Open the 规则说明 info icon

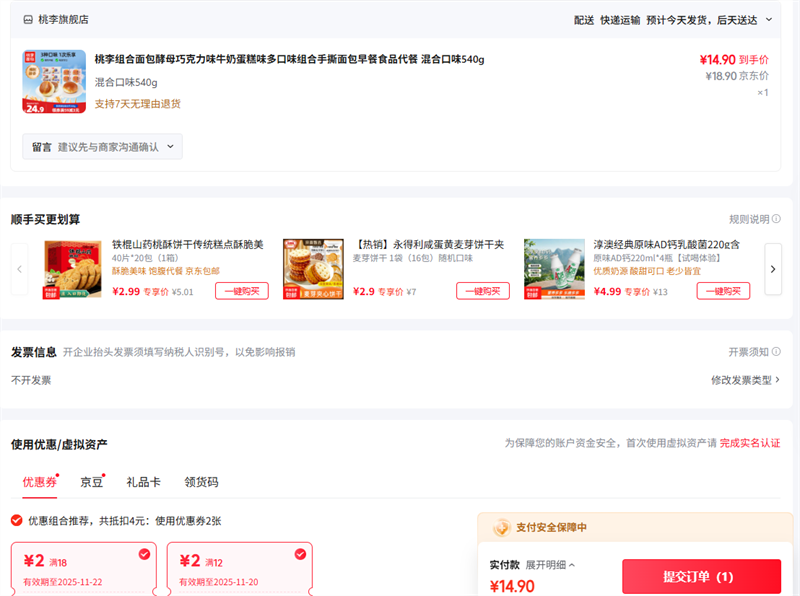click(776, 219)
